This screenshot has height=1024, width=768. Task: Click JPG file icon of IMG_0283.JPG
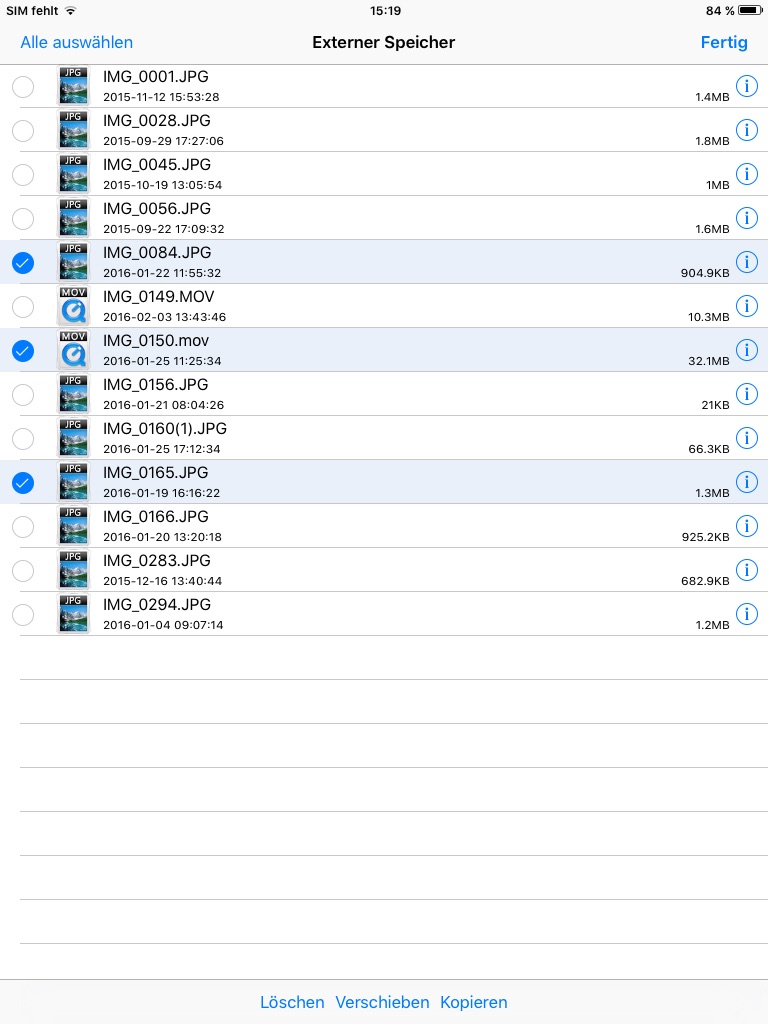[73, 570]
